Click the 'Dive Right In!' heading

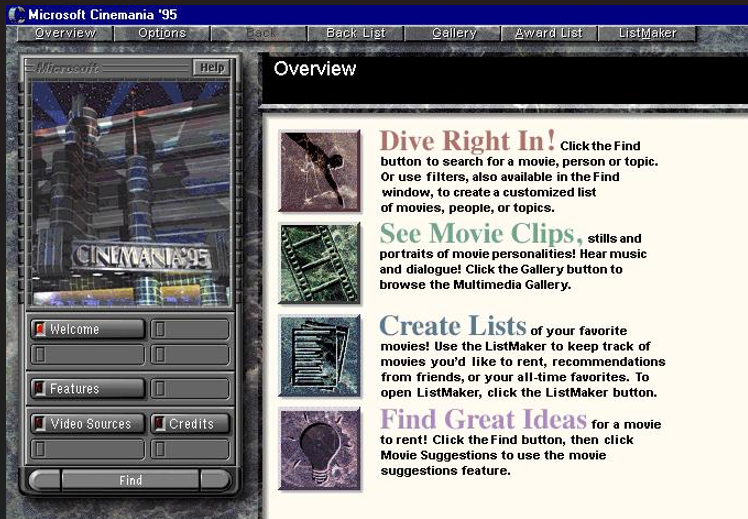468,141
